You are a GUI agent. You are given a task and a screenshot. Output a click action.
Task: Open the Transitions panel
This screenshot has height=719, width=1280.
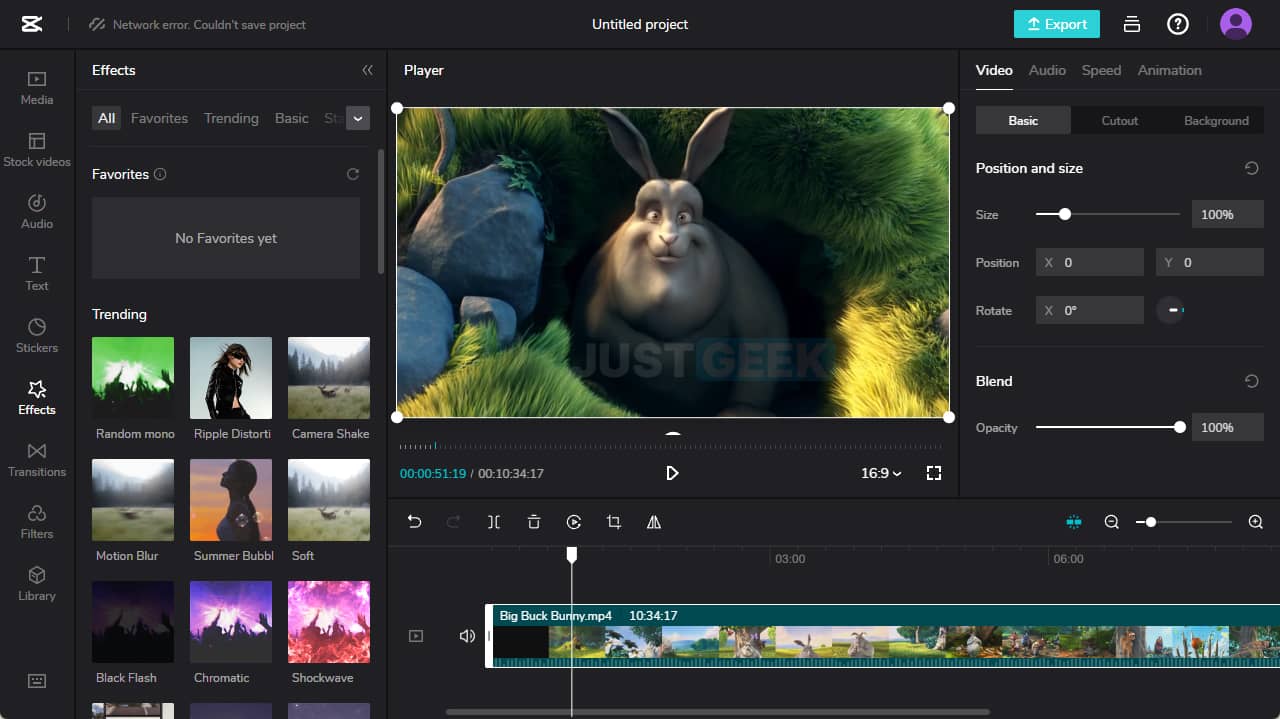(37, 460)
